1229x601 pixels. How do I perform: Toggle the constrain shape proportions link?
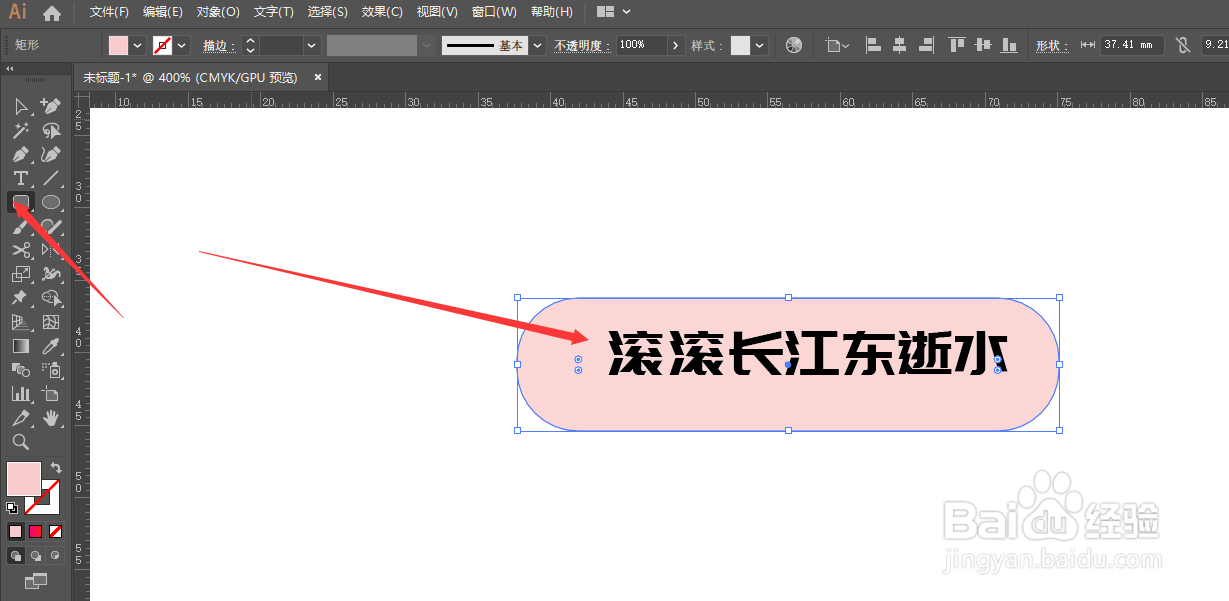(x=1184, y=44)
